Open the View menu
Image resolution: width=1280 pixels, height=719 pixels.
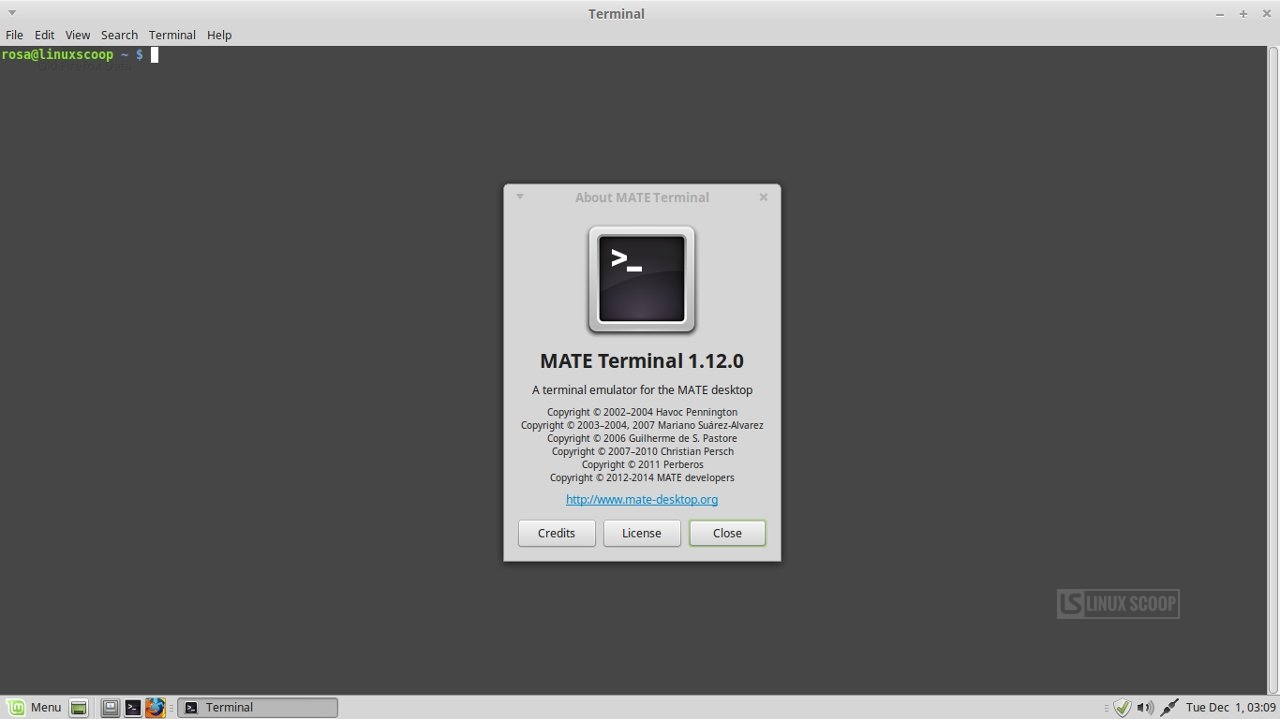[78, 35]
